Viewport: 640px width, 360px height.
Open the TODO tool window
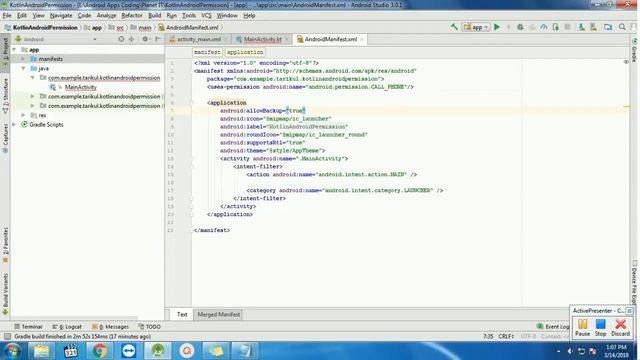[149, 327]
